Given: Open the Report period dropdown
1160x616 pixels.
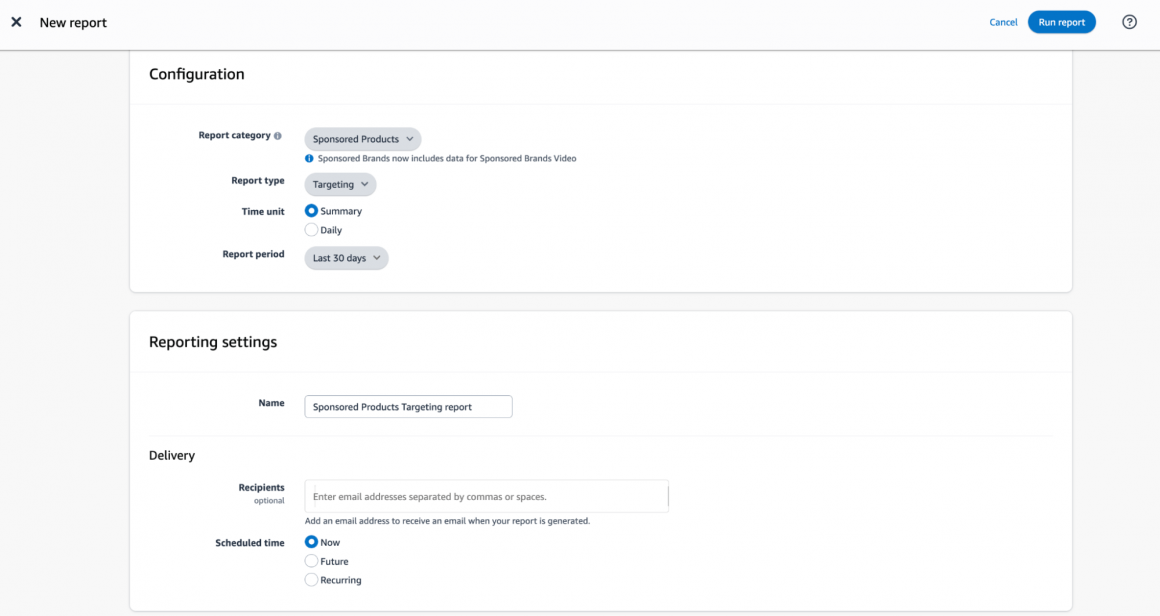Looking at the screenshot, I should 346,258.
